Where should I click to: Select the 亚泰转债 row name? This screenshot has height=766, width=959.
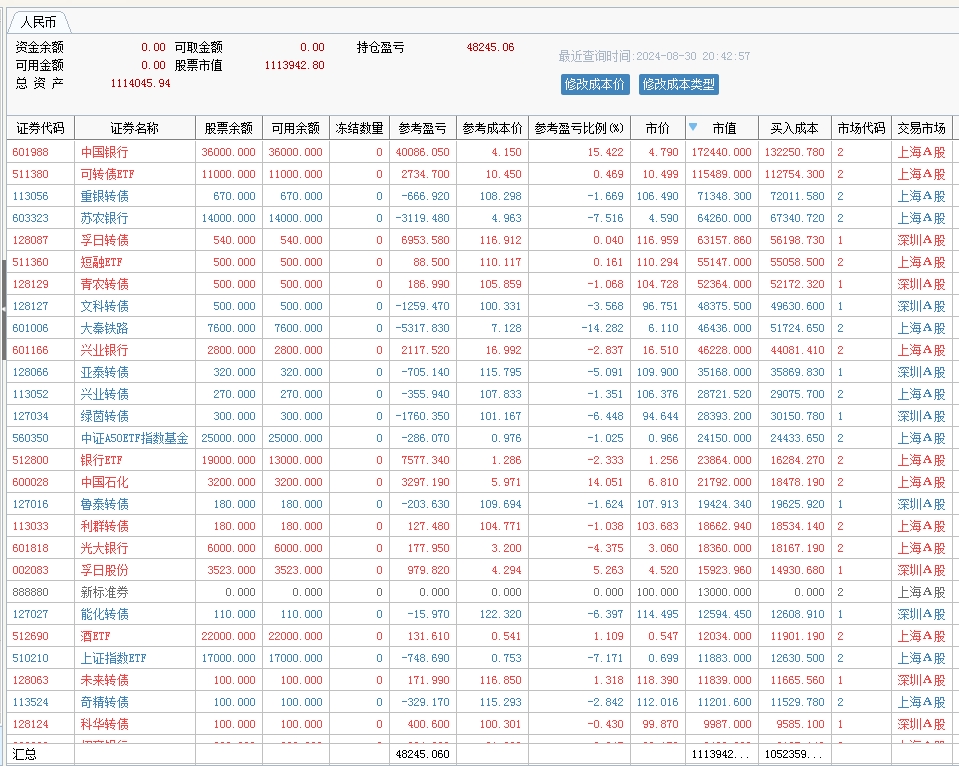click(x=105, y=373)
